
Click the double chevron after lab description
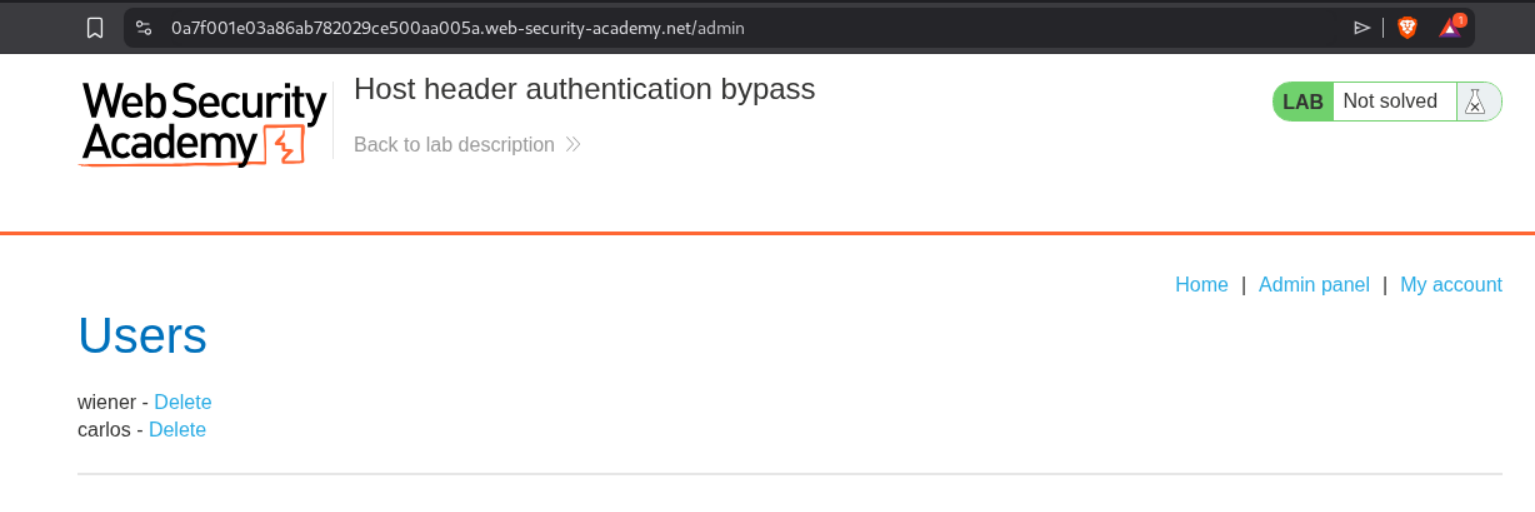[573, 145]
